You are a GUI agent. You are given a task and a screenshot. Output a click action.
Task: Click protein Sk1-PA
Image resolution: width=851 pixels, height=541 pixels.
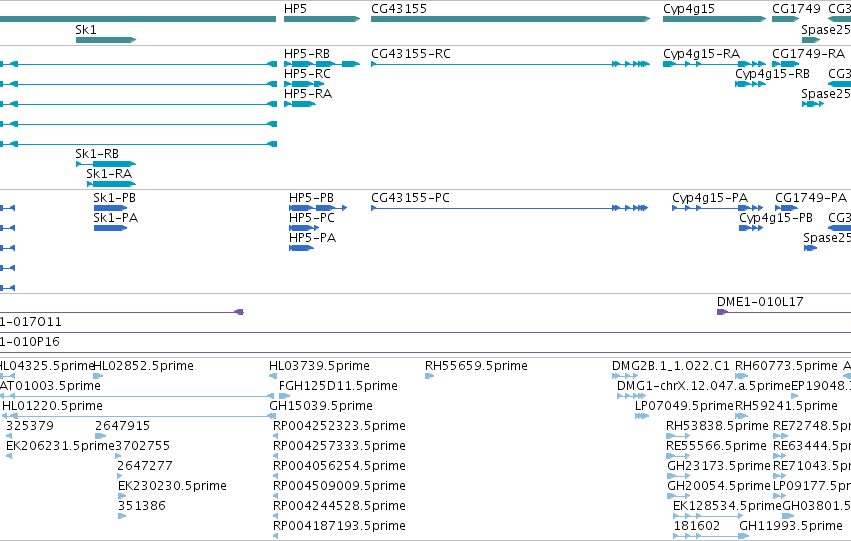coord(111,228)
